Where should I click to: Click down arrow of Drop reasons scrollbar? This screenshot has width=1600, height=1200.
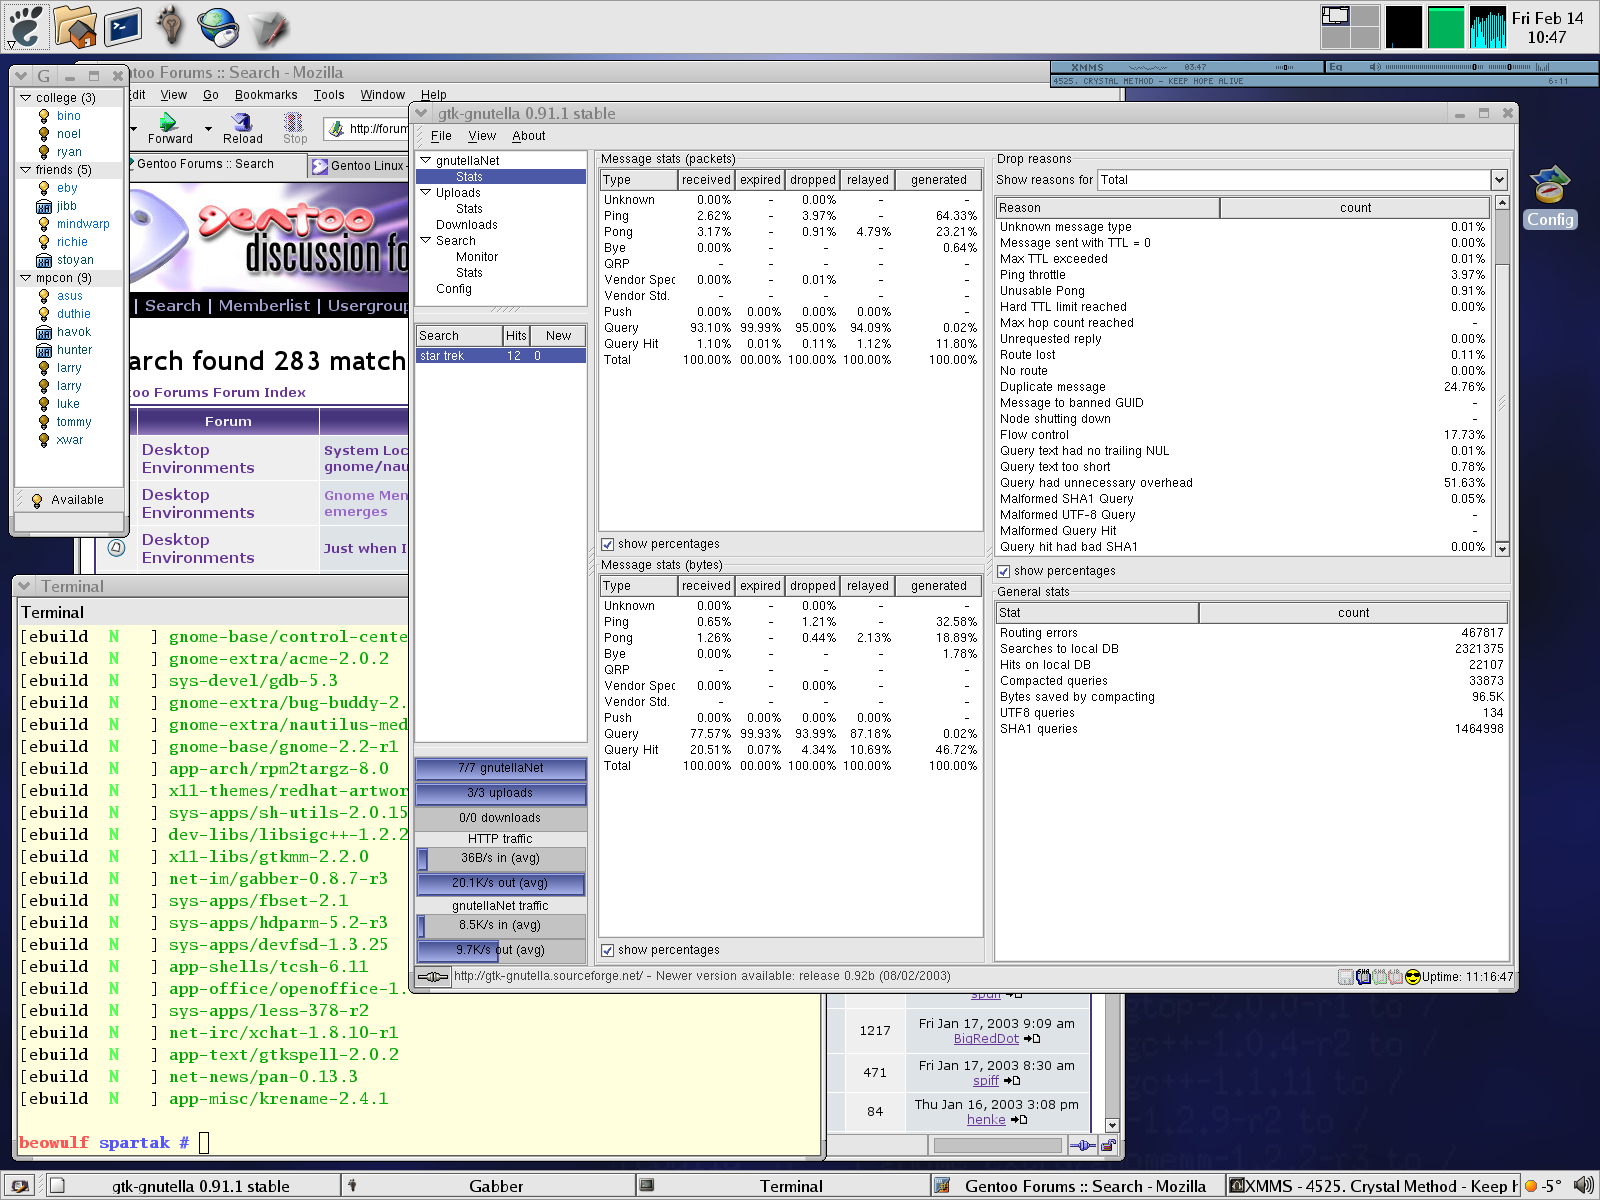coord(1501,549)
